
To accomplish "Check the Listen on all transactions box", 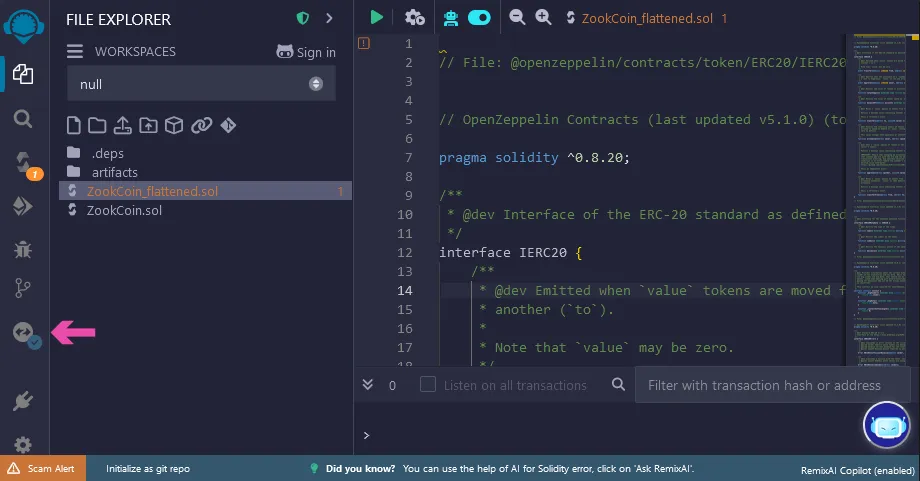I will [428, 384].
